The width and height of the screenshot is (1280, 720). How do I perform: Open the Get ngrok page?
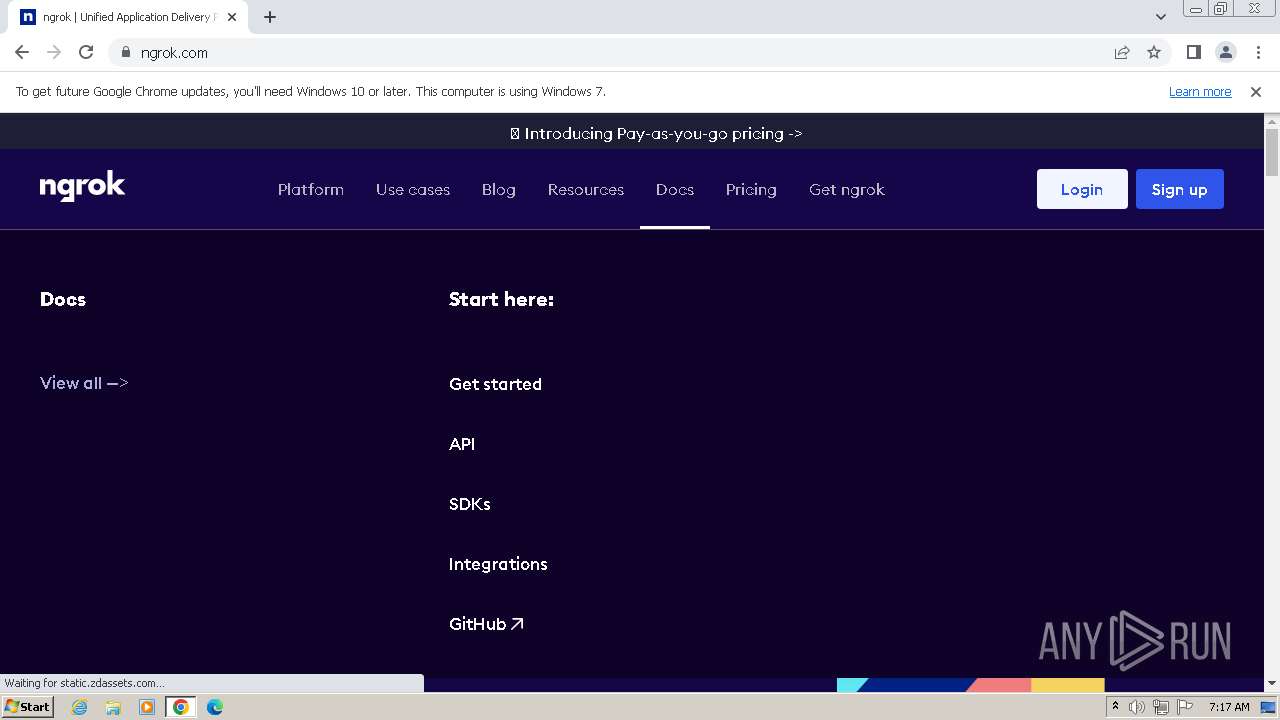point(847,189)
